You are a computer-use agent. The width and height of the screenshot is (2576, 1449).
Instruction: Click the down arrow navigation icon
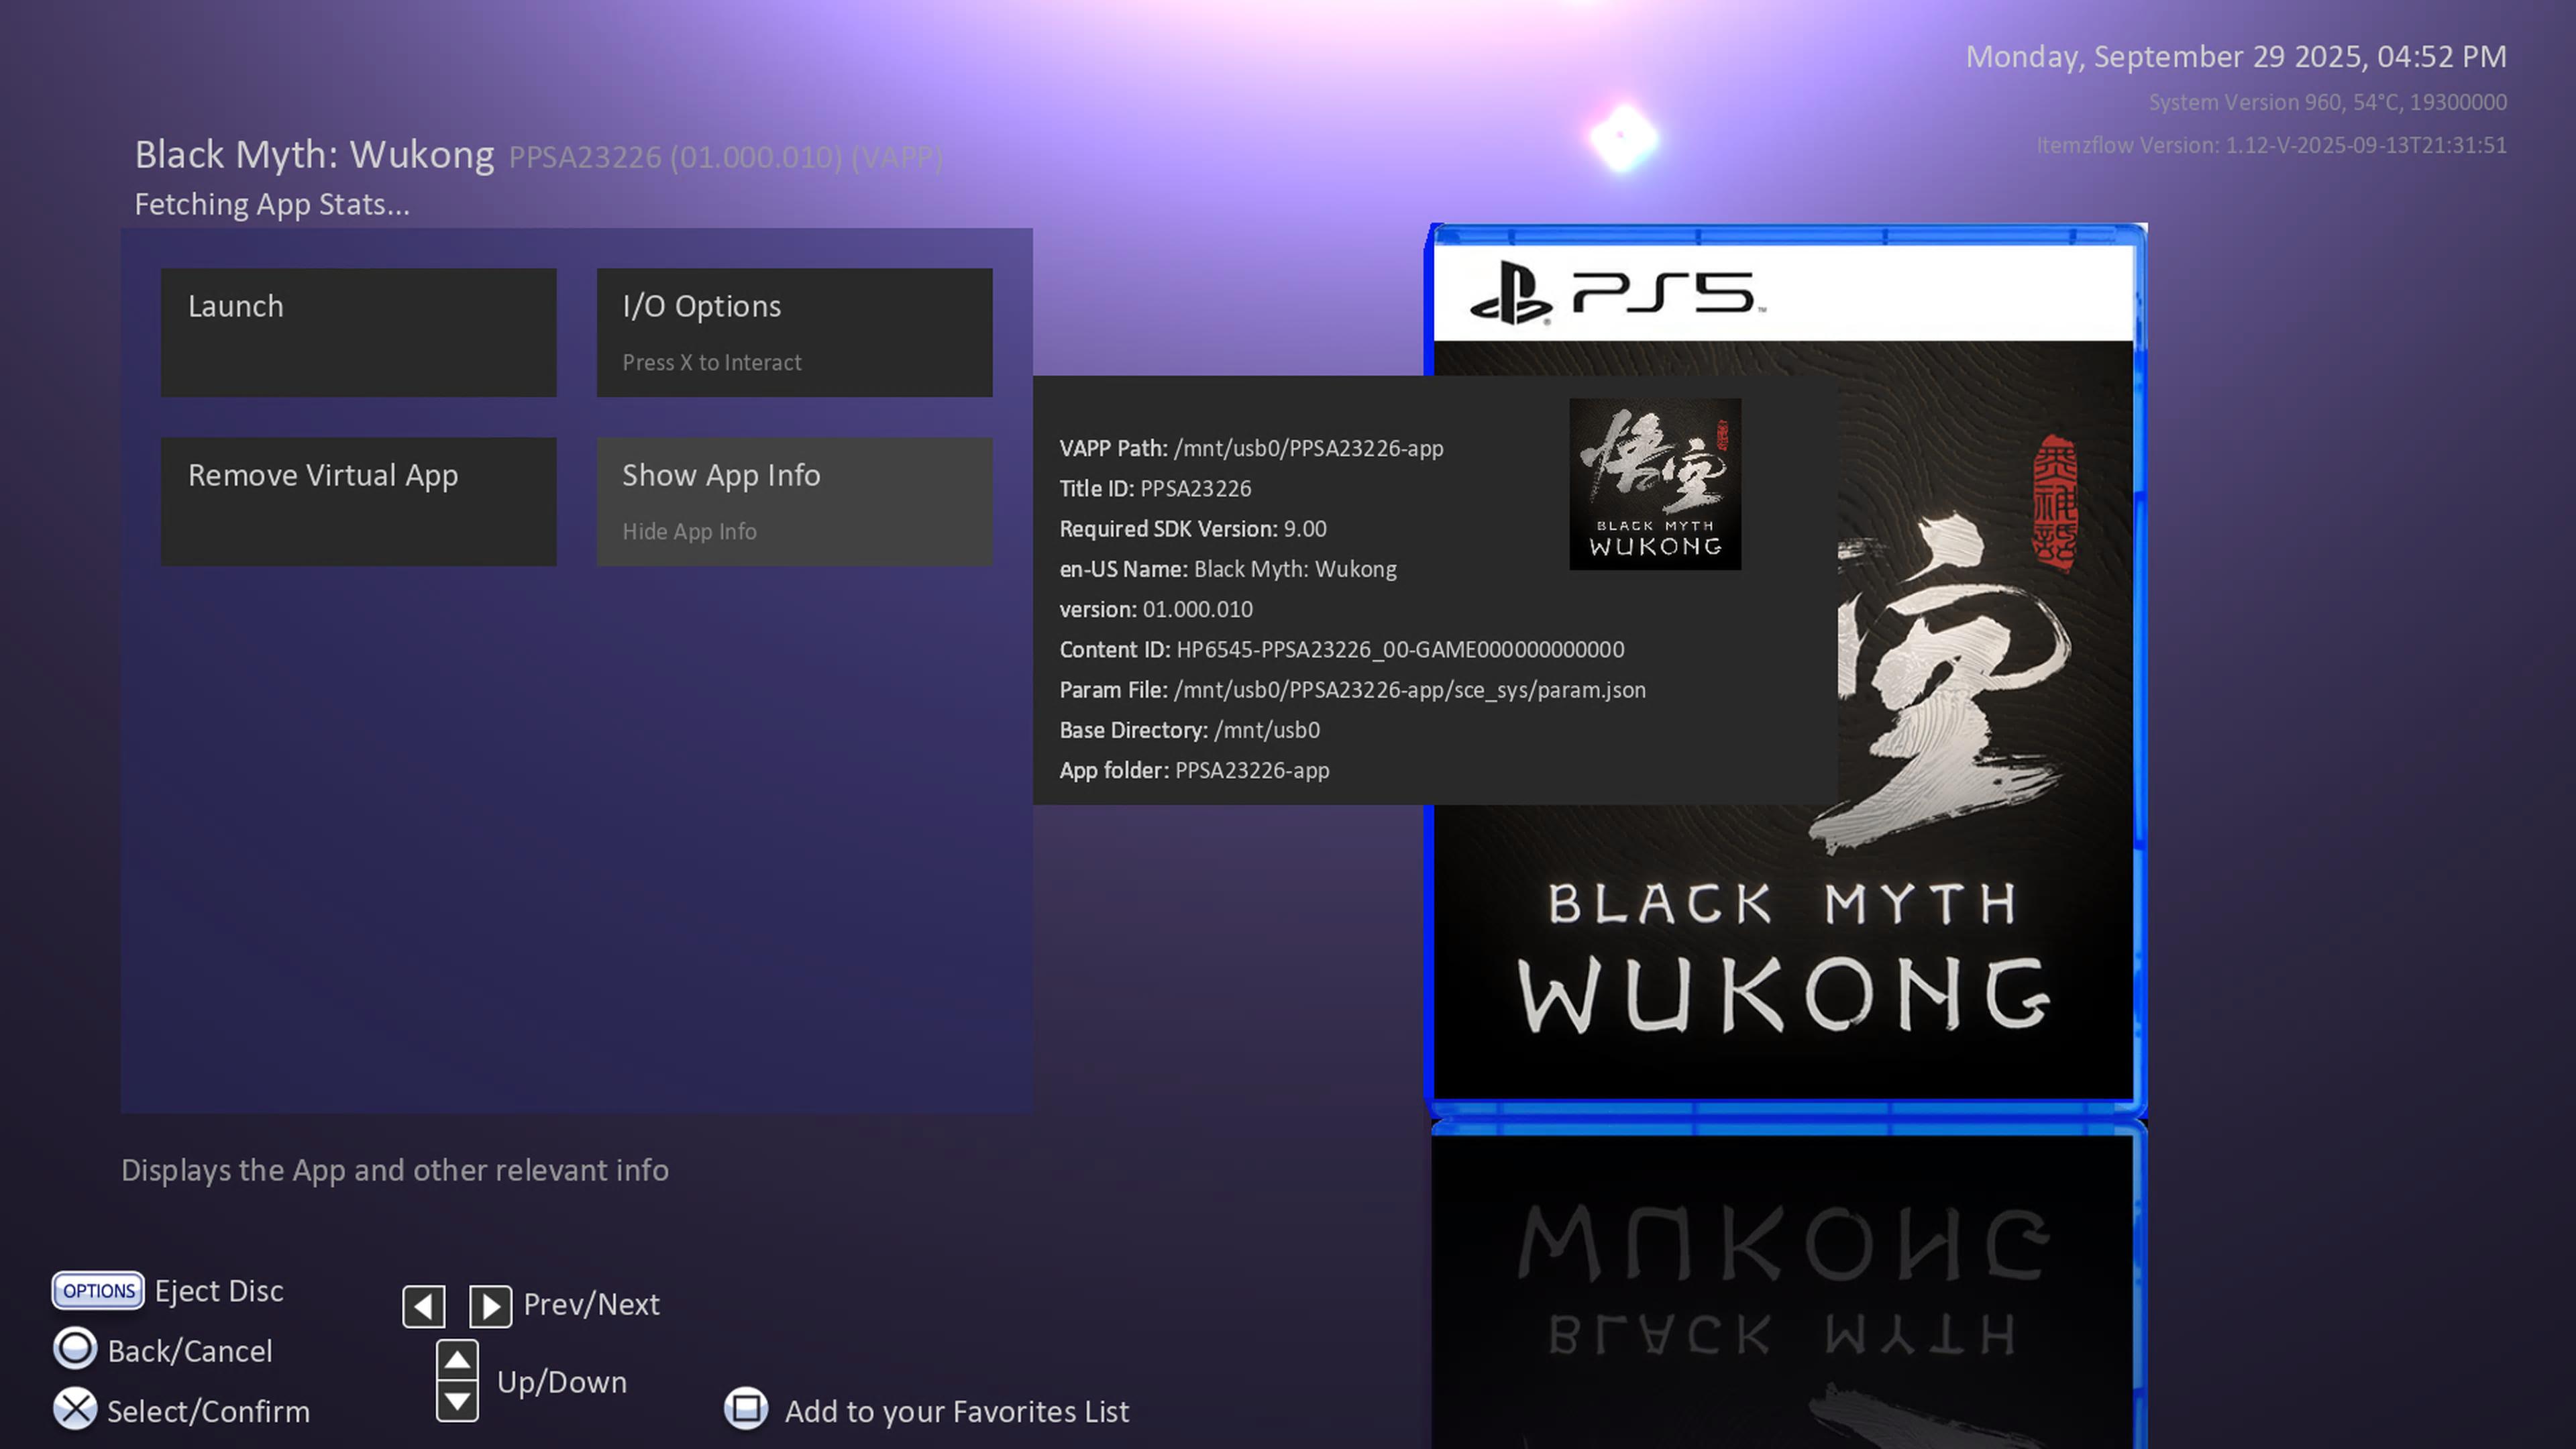tap(457, 1400)
